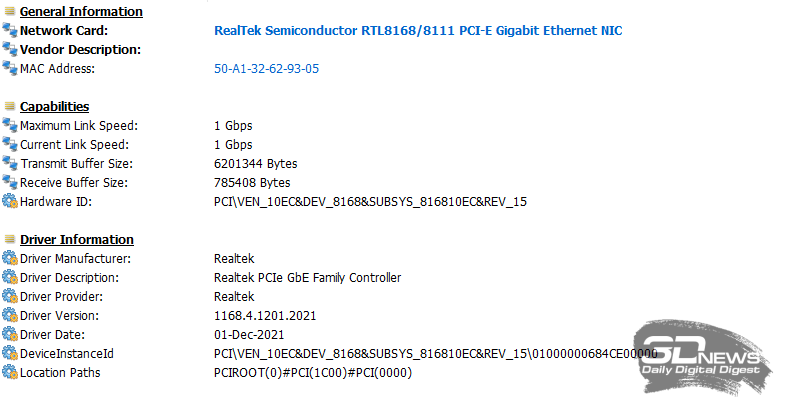Image resolution: width=787 pixels, height=413 pixels.
Task: Open the RealTek RTL8168/8111 network card link
Action: [x=418, y=31]
